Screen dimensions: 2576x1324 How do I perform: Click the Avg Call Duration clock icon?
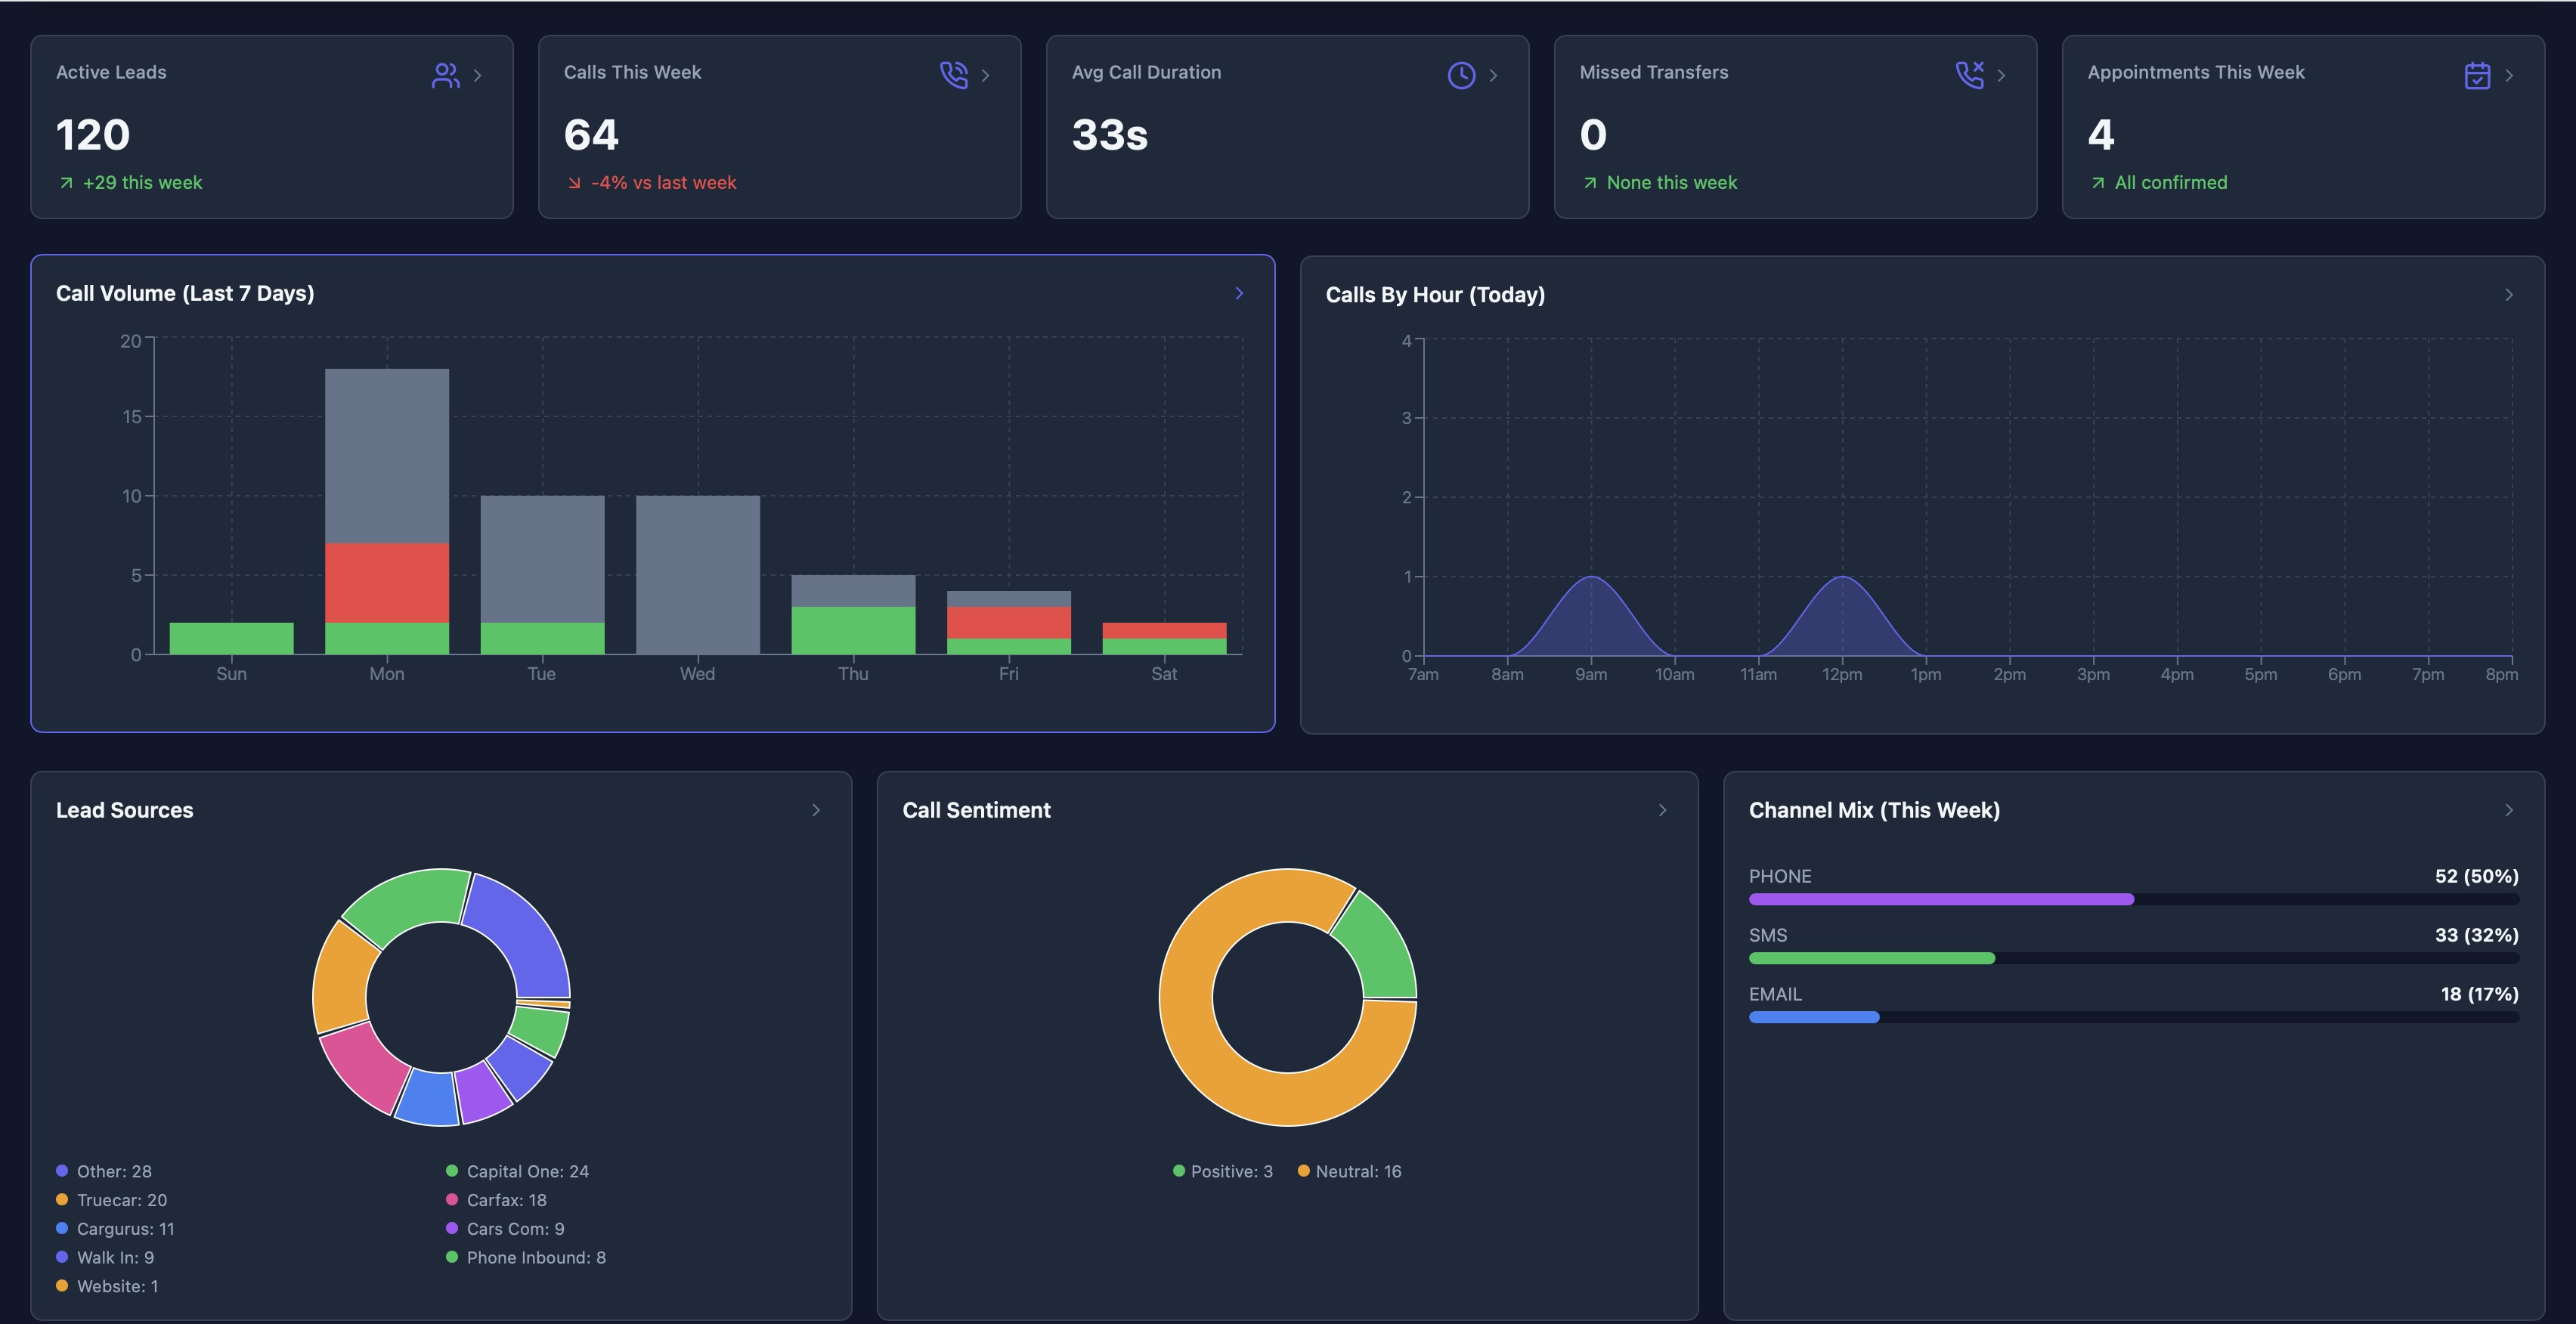click(x=1462, y=75)
